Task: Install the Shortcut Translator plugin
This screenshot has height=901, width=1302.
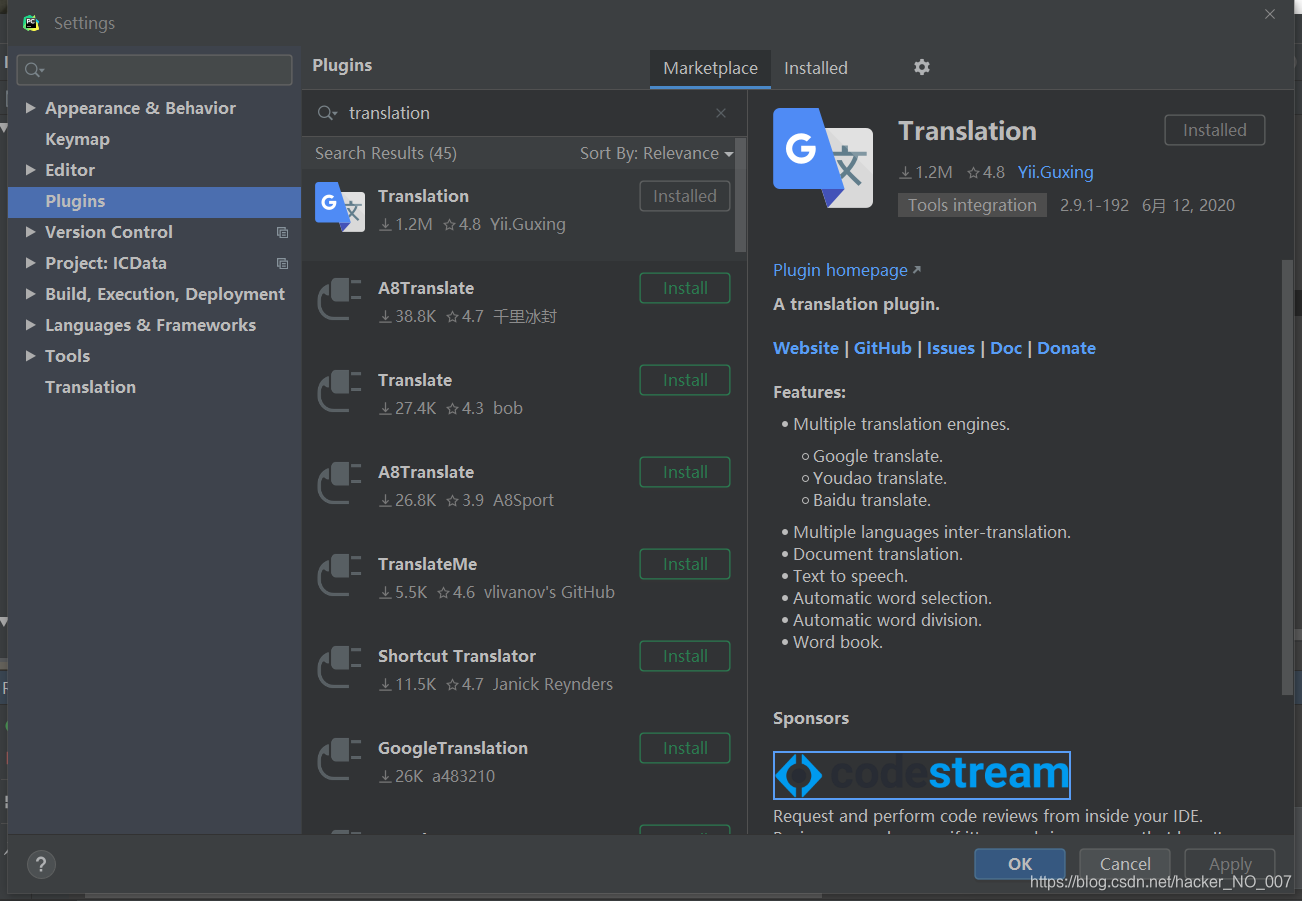Action: pyautogui.click(x=685, y=656)
